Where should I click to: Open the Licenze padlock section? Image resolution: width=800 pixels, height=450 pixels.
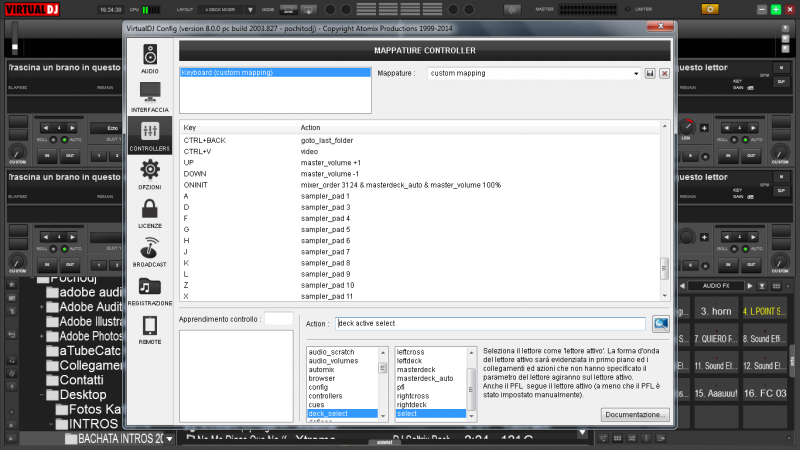(x=150, y=212)
